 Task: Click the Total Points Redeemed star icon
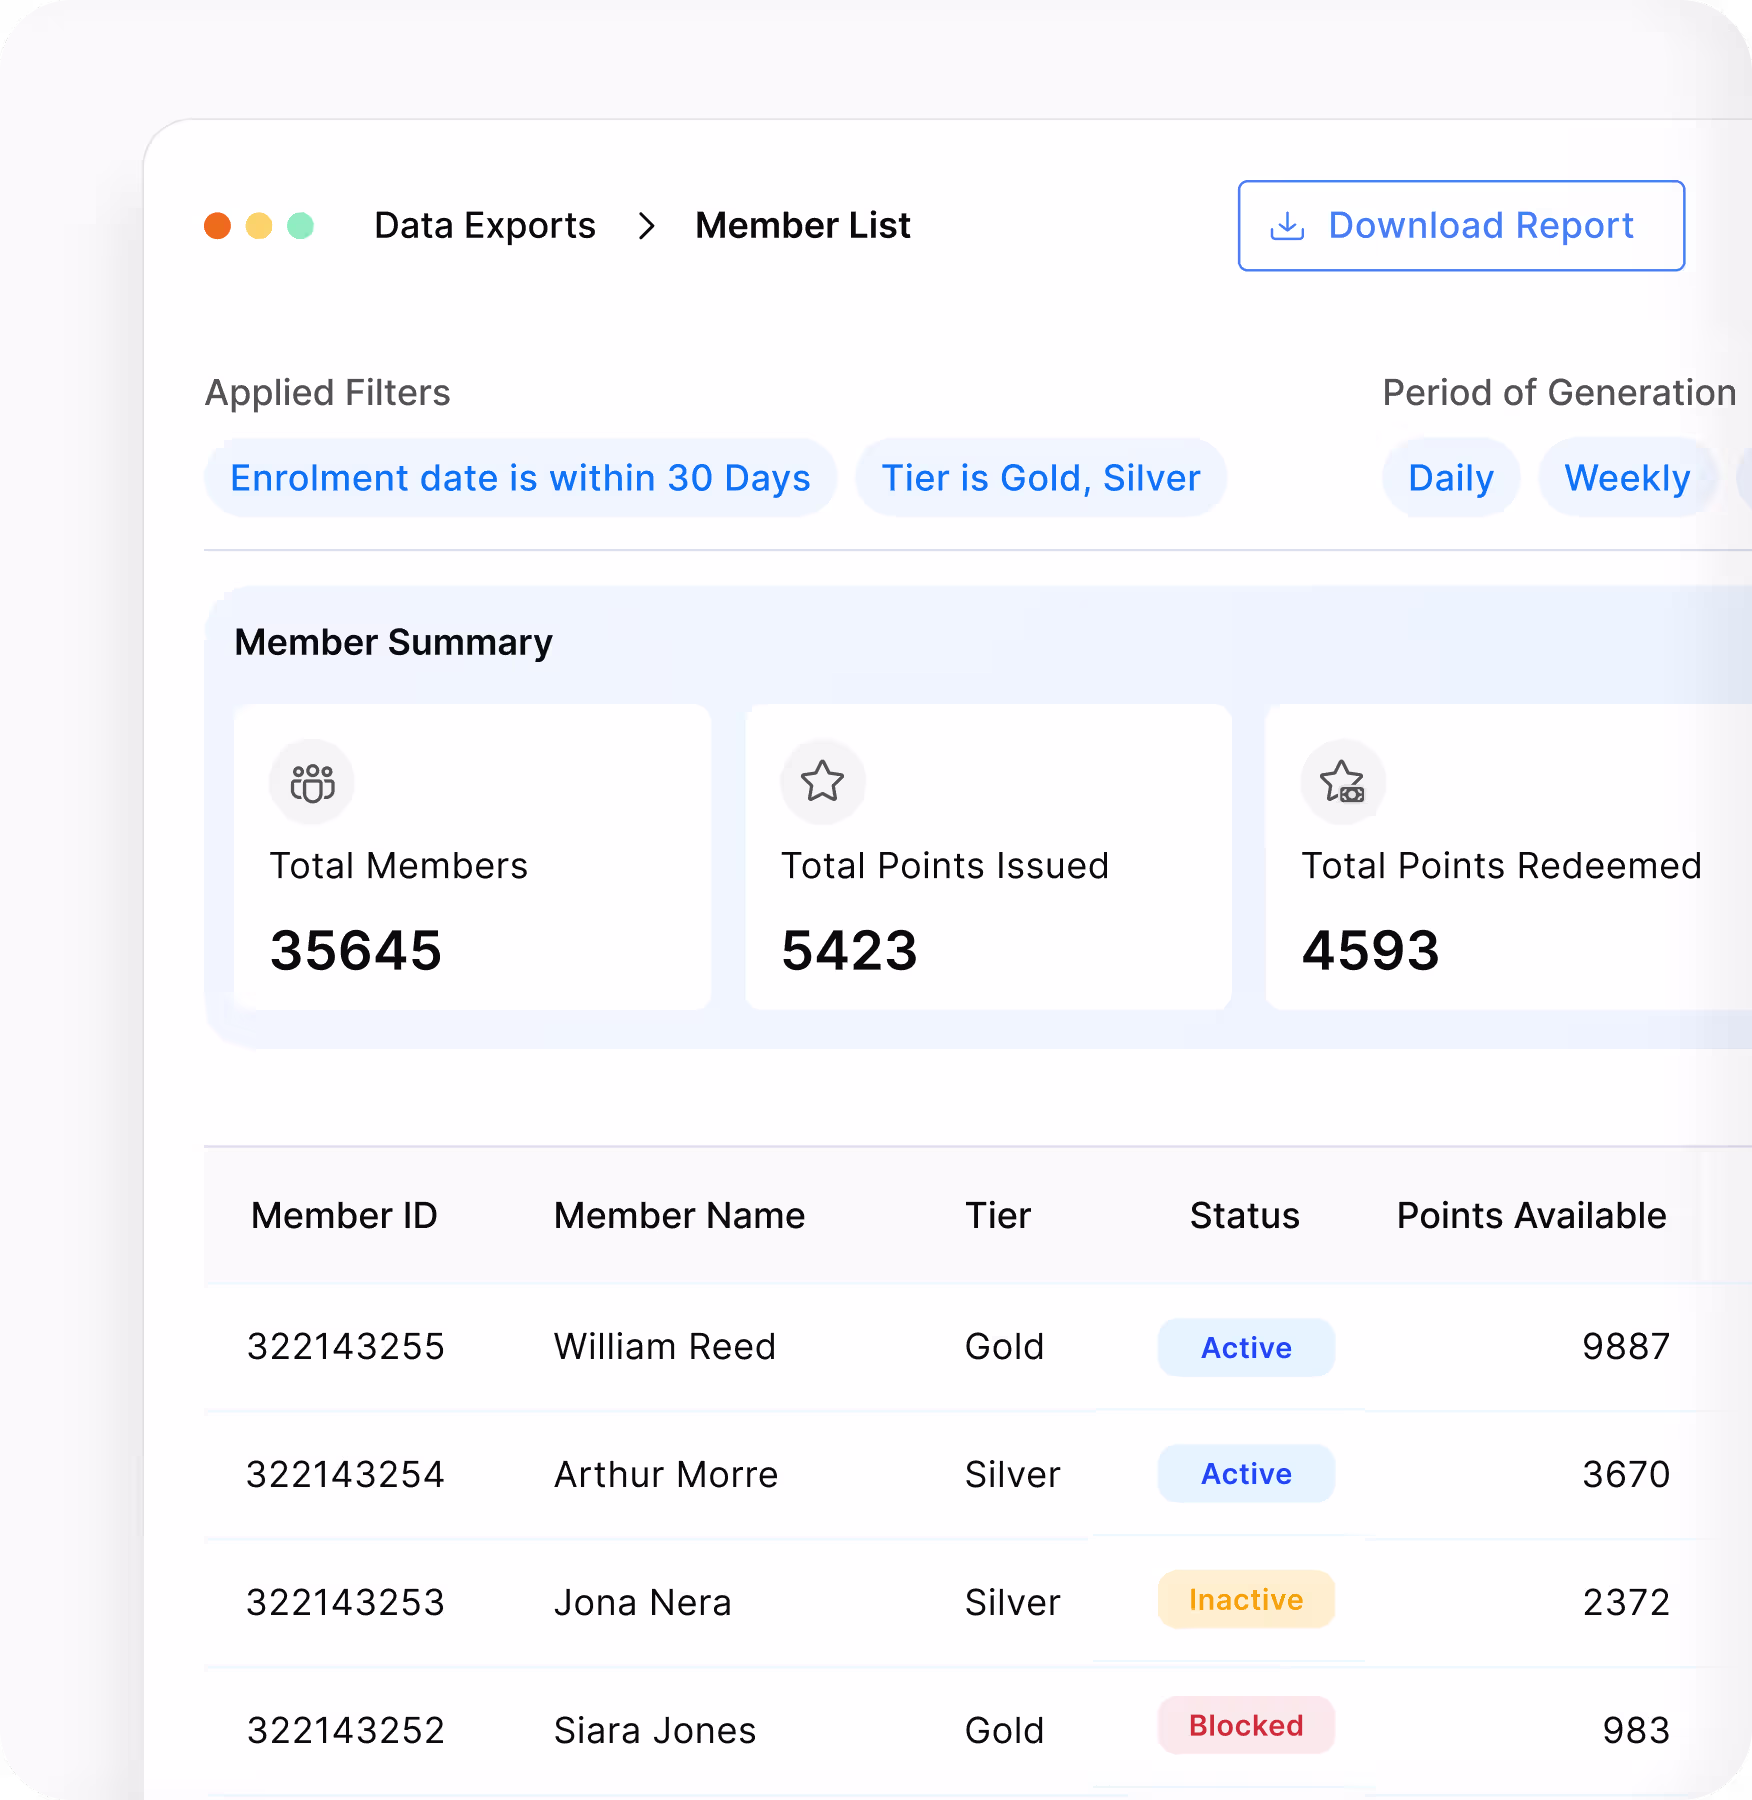click(1343, 782)
